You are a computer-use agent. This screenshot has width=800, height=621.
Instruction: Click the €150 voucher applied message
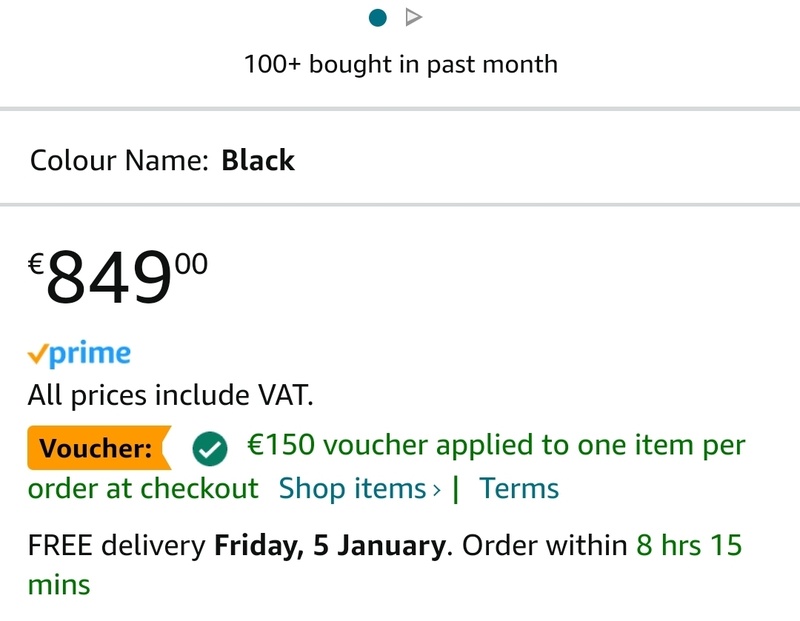[x=496, y=445]
